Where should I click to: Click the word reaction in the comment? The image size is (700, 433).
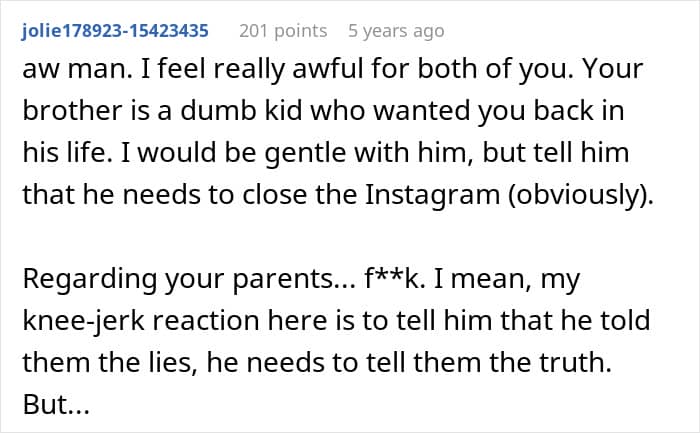(206, 321)
